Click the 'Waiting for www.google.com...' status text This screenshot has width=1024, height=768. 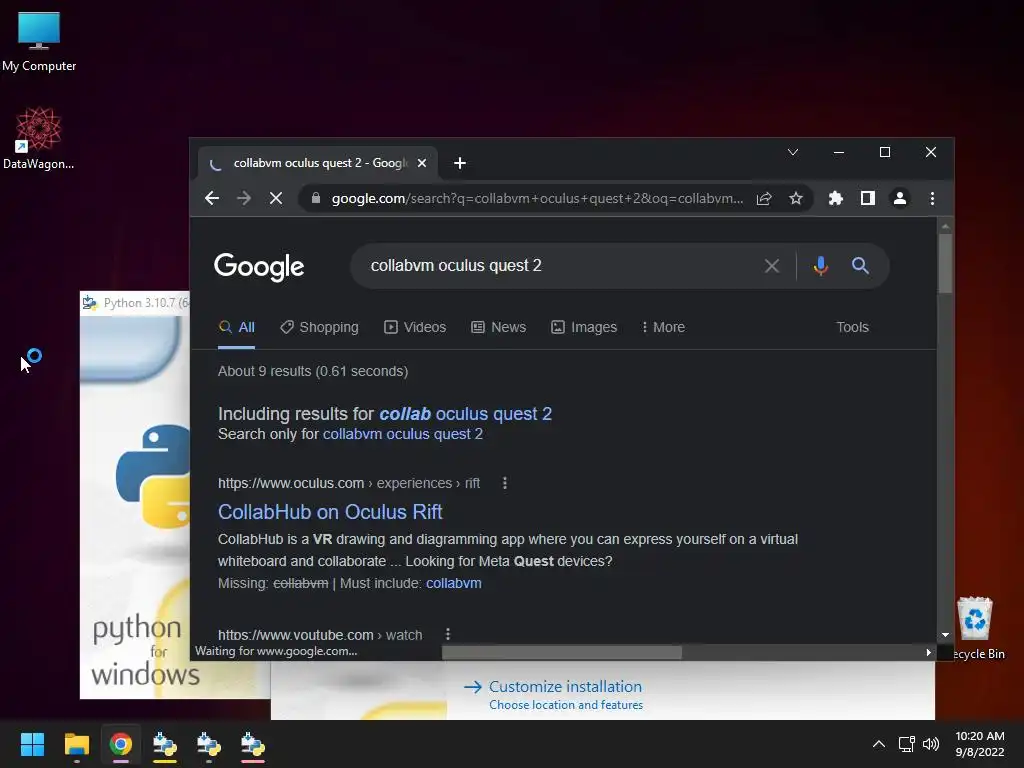(276, 651)
